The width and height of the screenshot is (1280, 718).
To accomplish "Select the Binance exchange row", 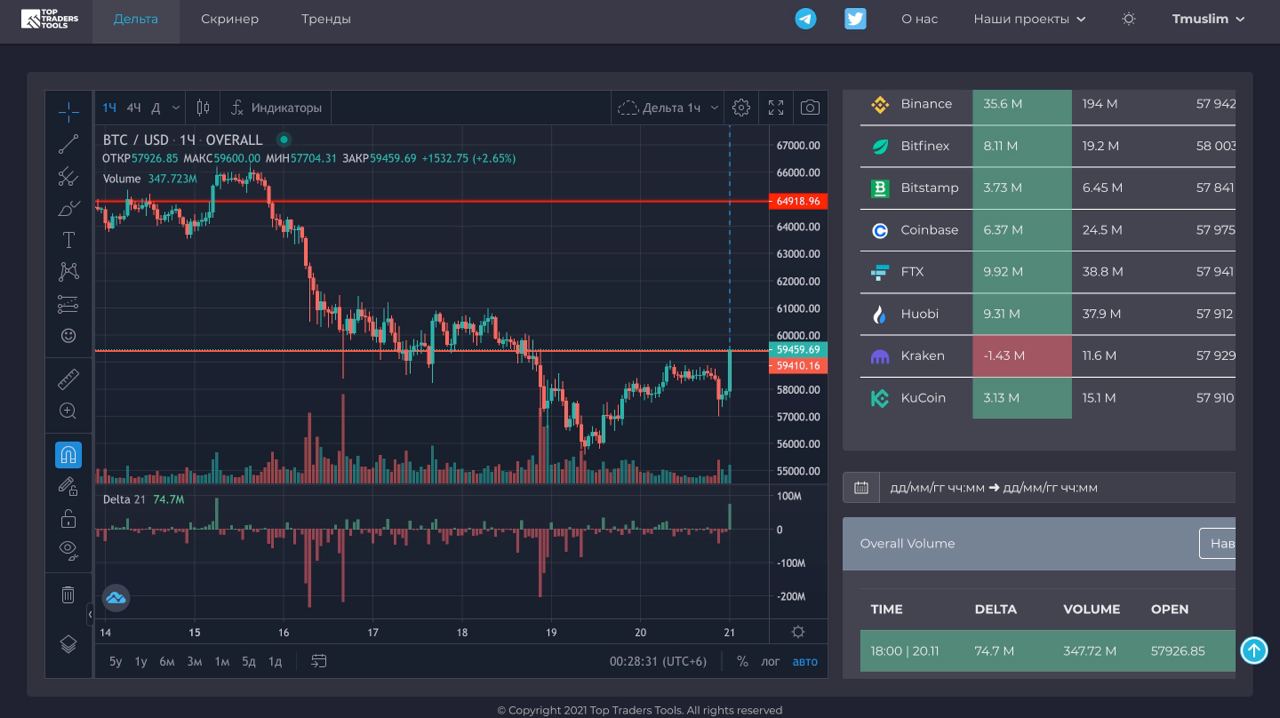I will pyautogui.click(x=1048, y=104).
